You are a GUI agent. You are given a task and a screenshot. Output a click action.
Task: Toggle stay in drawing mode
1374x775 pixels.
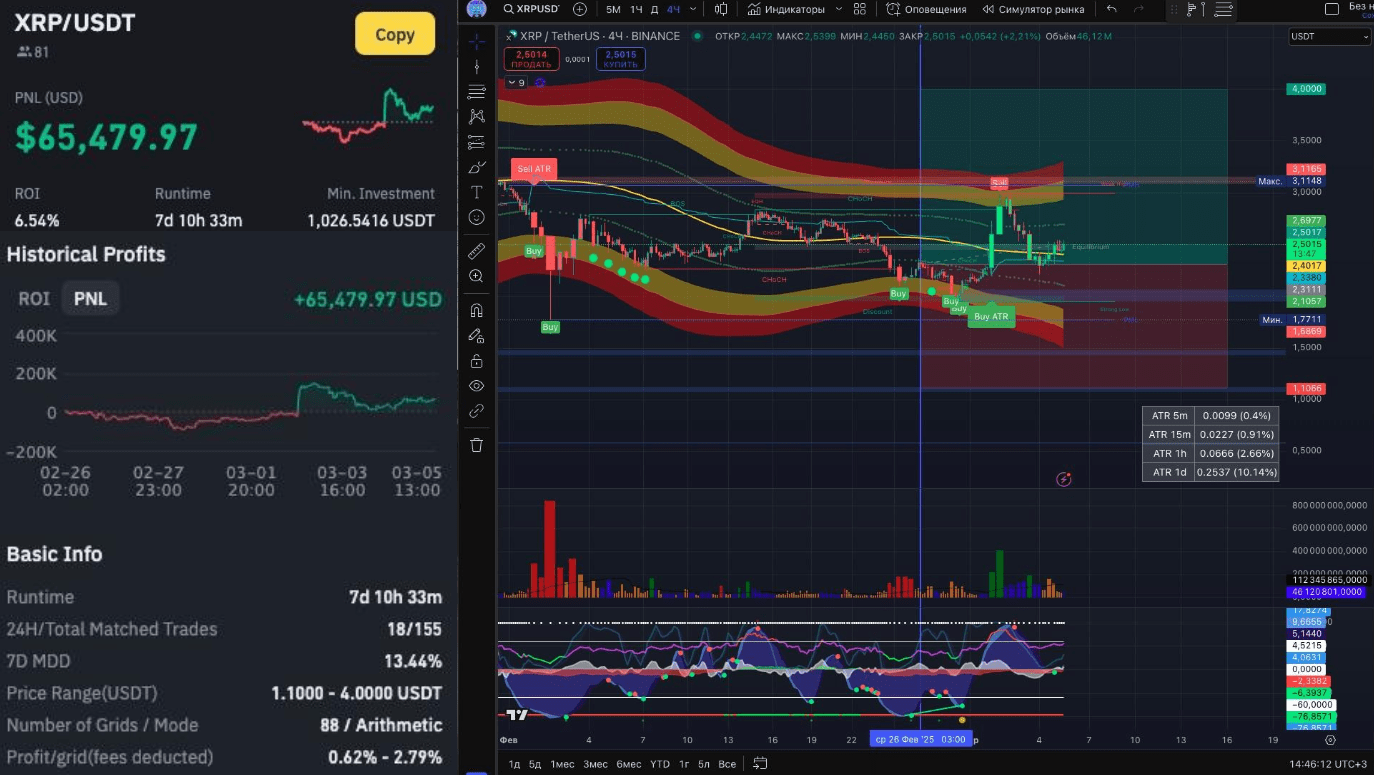[477, 335]
